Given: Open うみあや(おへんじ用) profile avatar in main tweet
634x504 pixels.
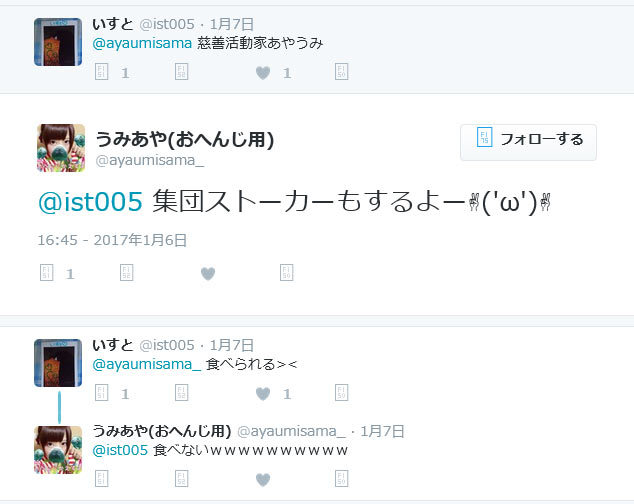Looking at the screenshot, I should point(61,148).
